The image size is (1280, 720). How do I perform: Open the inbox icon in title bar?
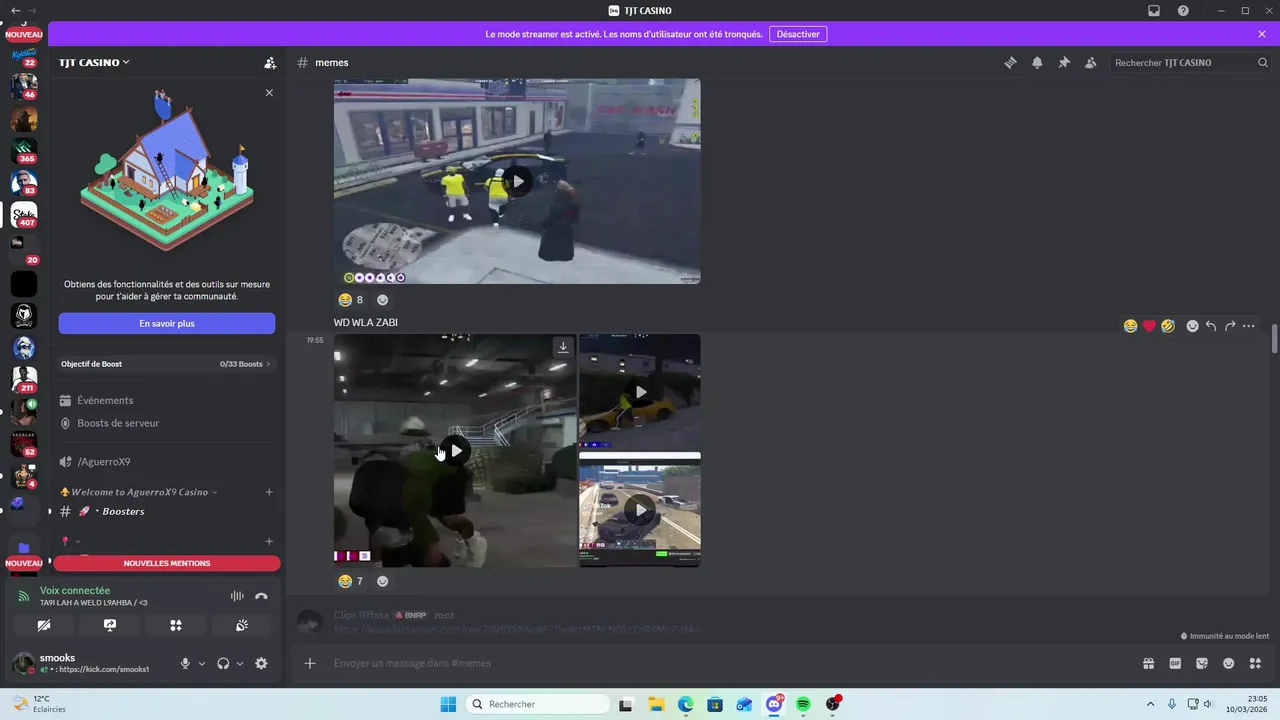[x=1154, y=11]
